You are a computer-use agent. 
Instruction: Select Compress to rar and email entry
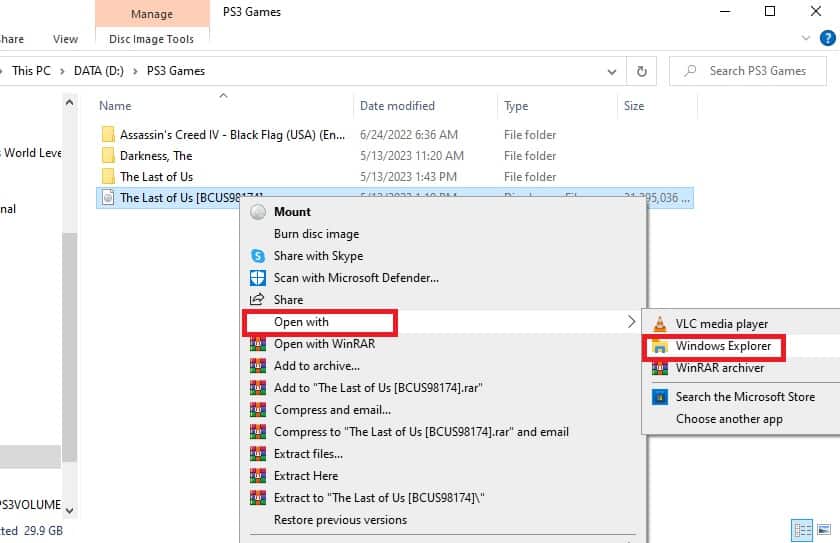tap(421, 432)
